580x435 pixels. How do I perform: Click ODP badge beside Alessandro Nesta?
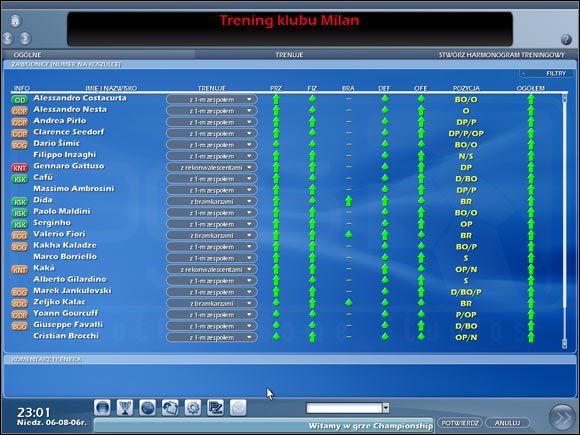point(20,111)
